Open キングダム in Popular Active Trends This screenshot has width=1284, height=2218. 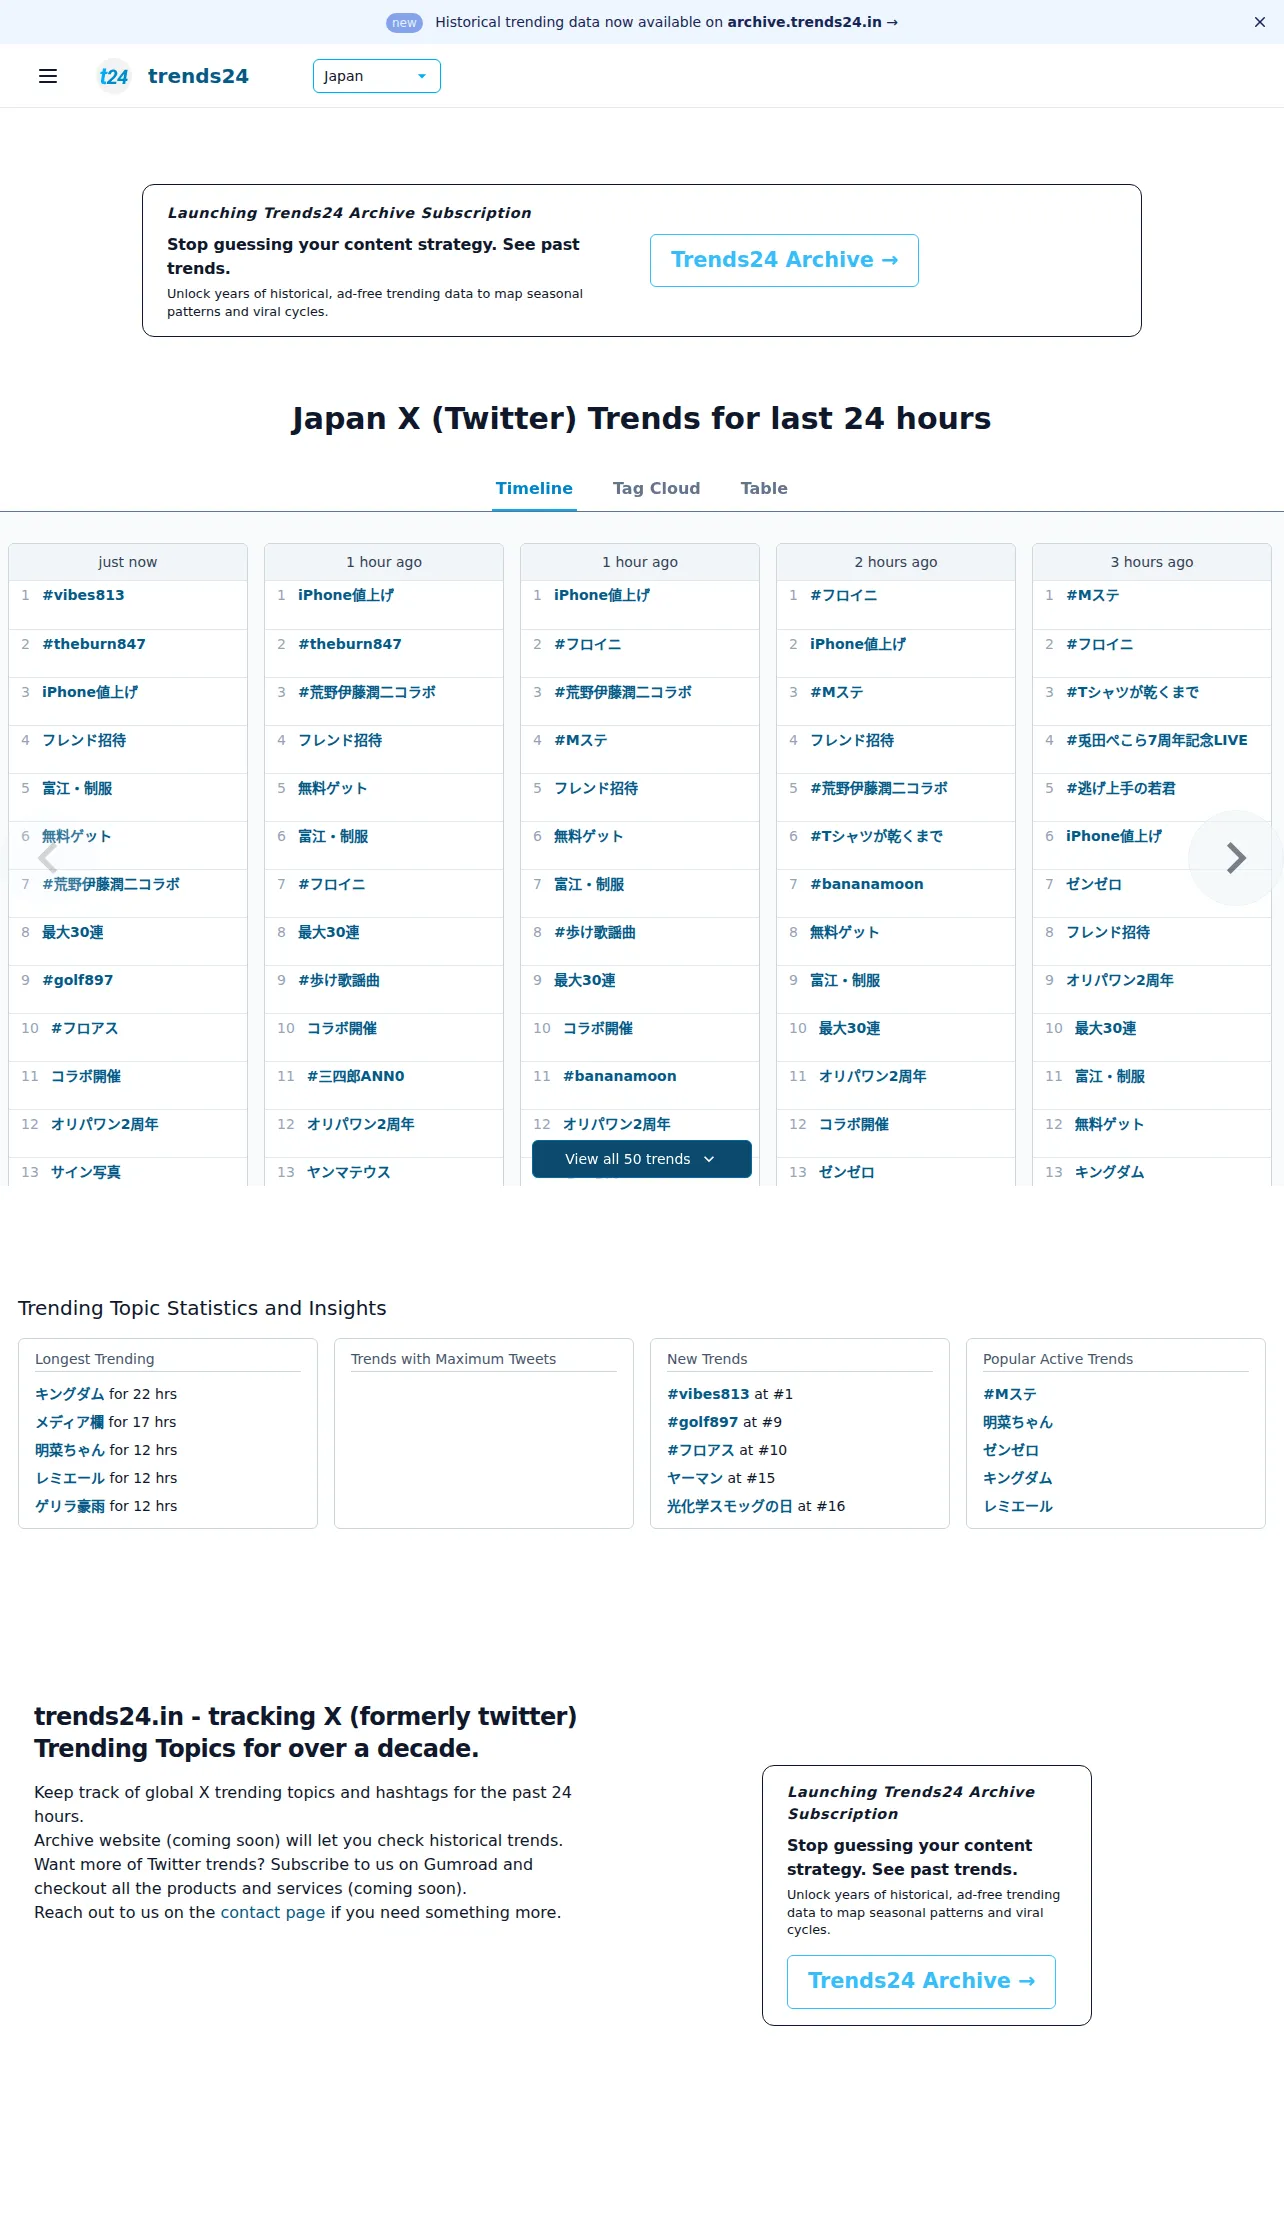pyautogui.click(x=1018, y=1478)
